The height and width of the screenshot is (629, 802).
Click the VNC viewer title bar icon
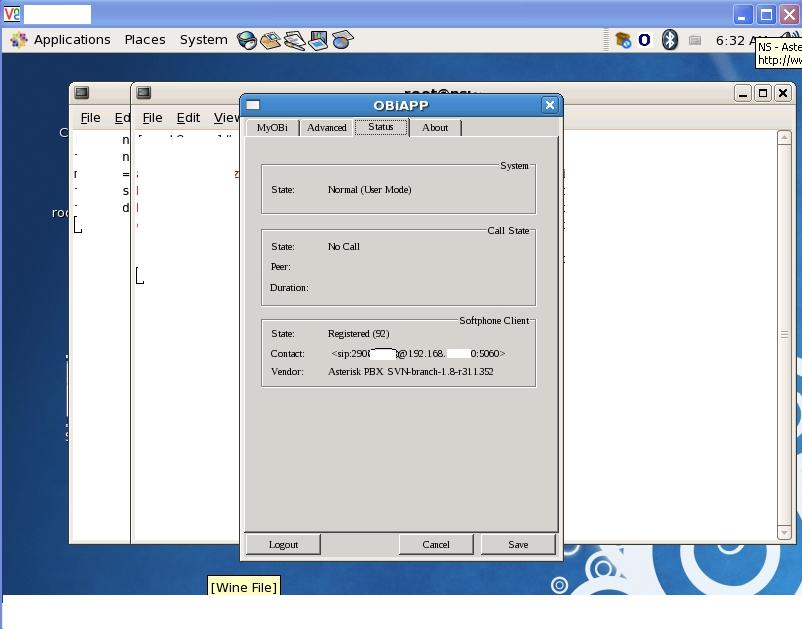click(12, 14)
